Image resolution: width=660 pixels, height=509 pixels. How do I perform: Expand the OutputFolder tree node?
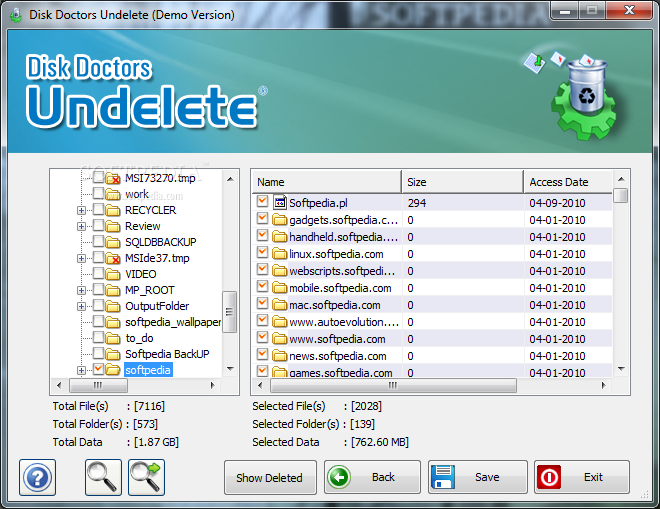click(x=81, y=306)
